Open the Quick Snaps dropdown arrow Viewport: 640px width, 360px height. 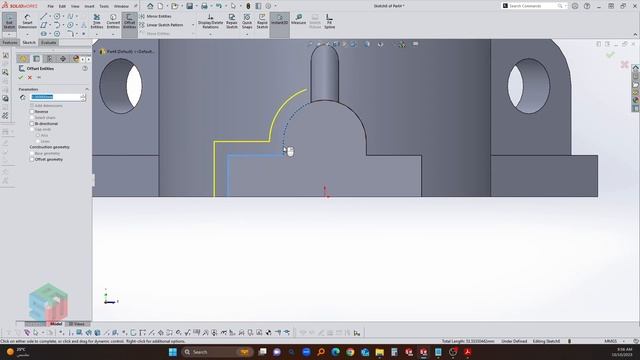click(x=247, y=34)
